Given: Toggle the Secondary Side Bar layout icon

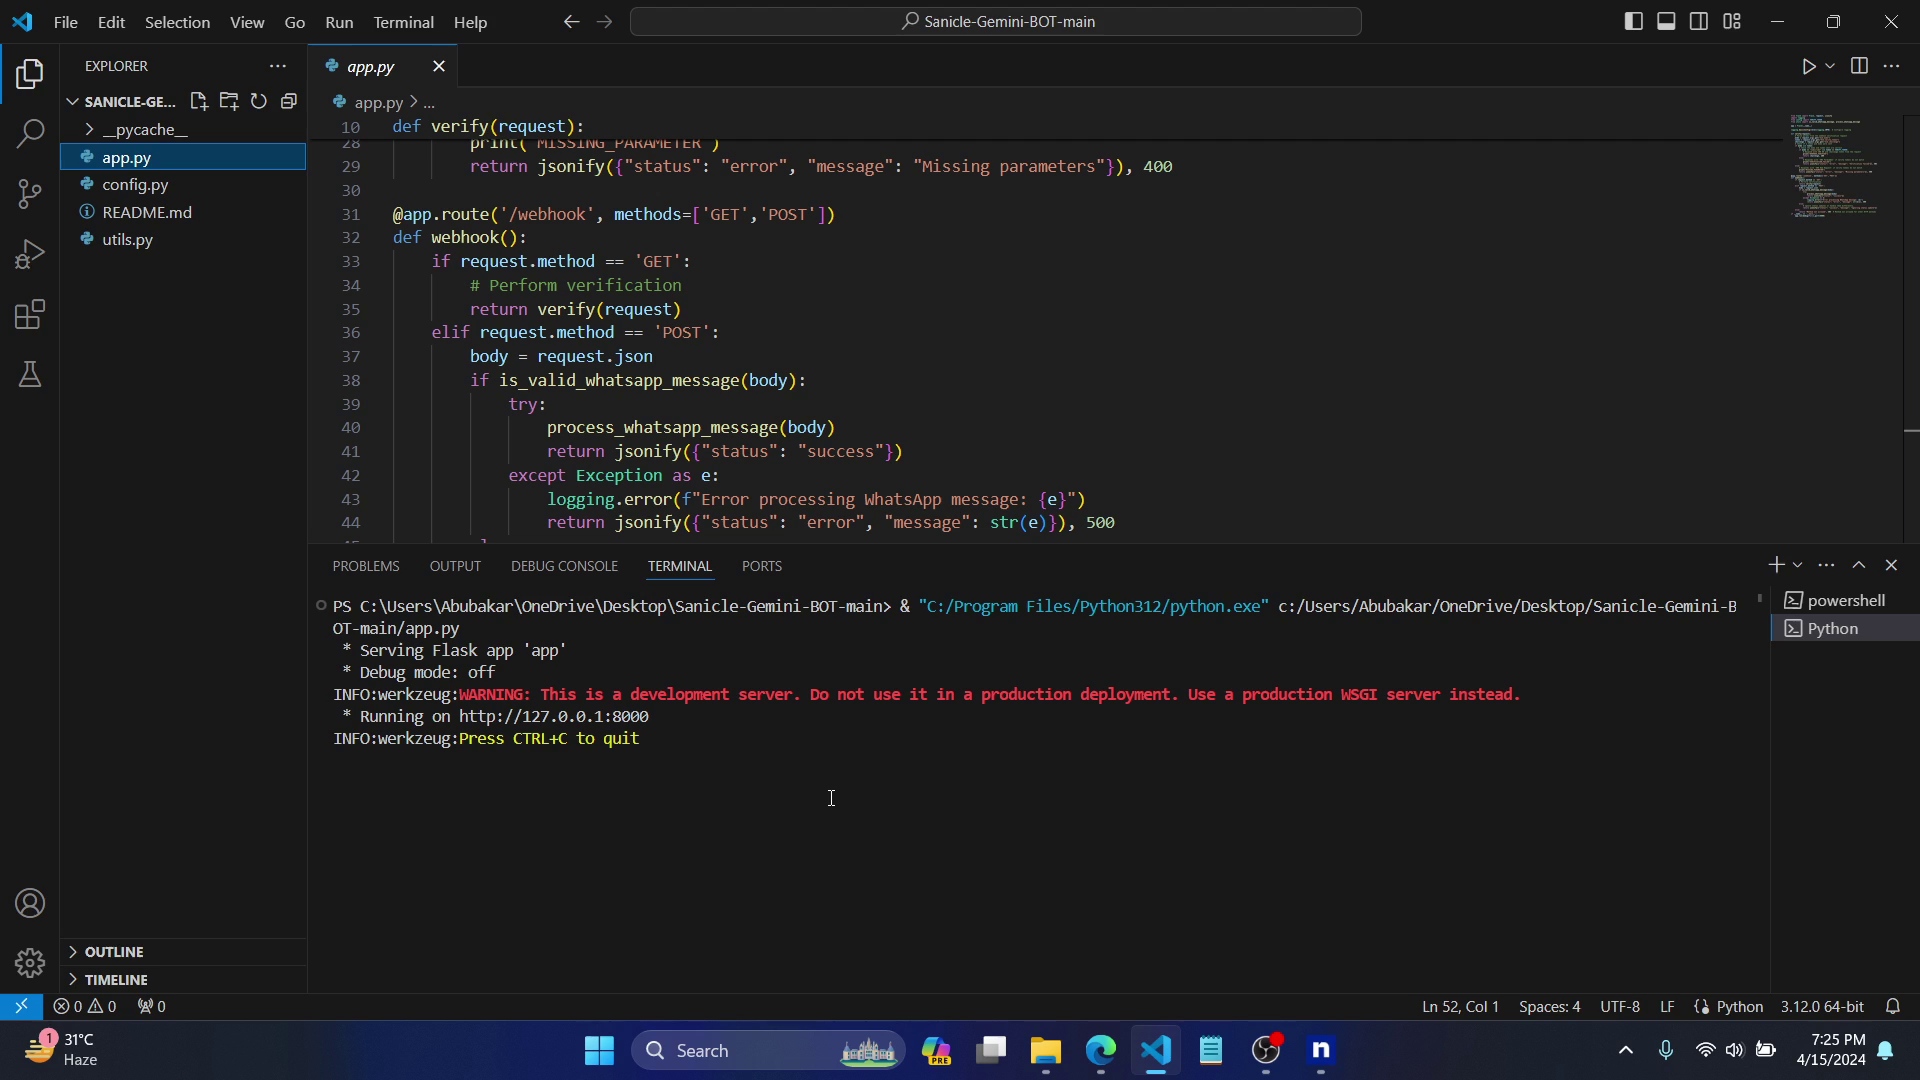Looking at the screenshot, I should [x=1699, y=21].
